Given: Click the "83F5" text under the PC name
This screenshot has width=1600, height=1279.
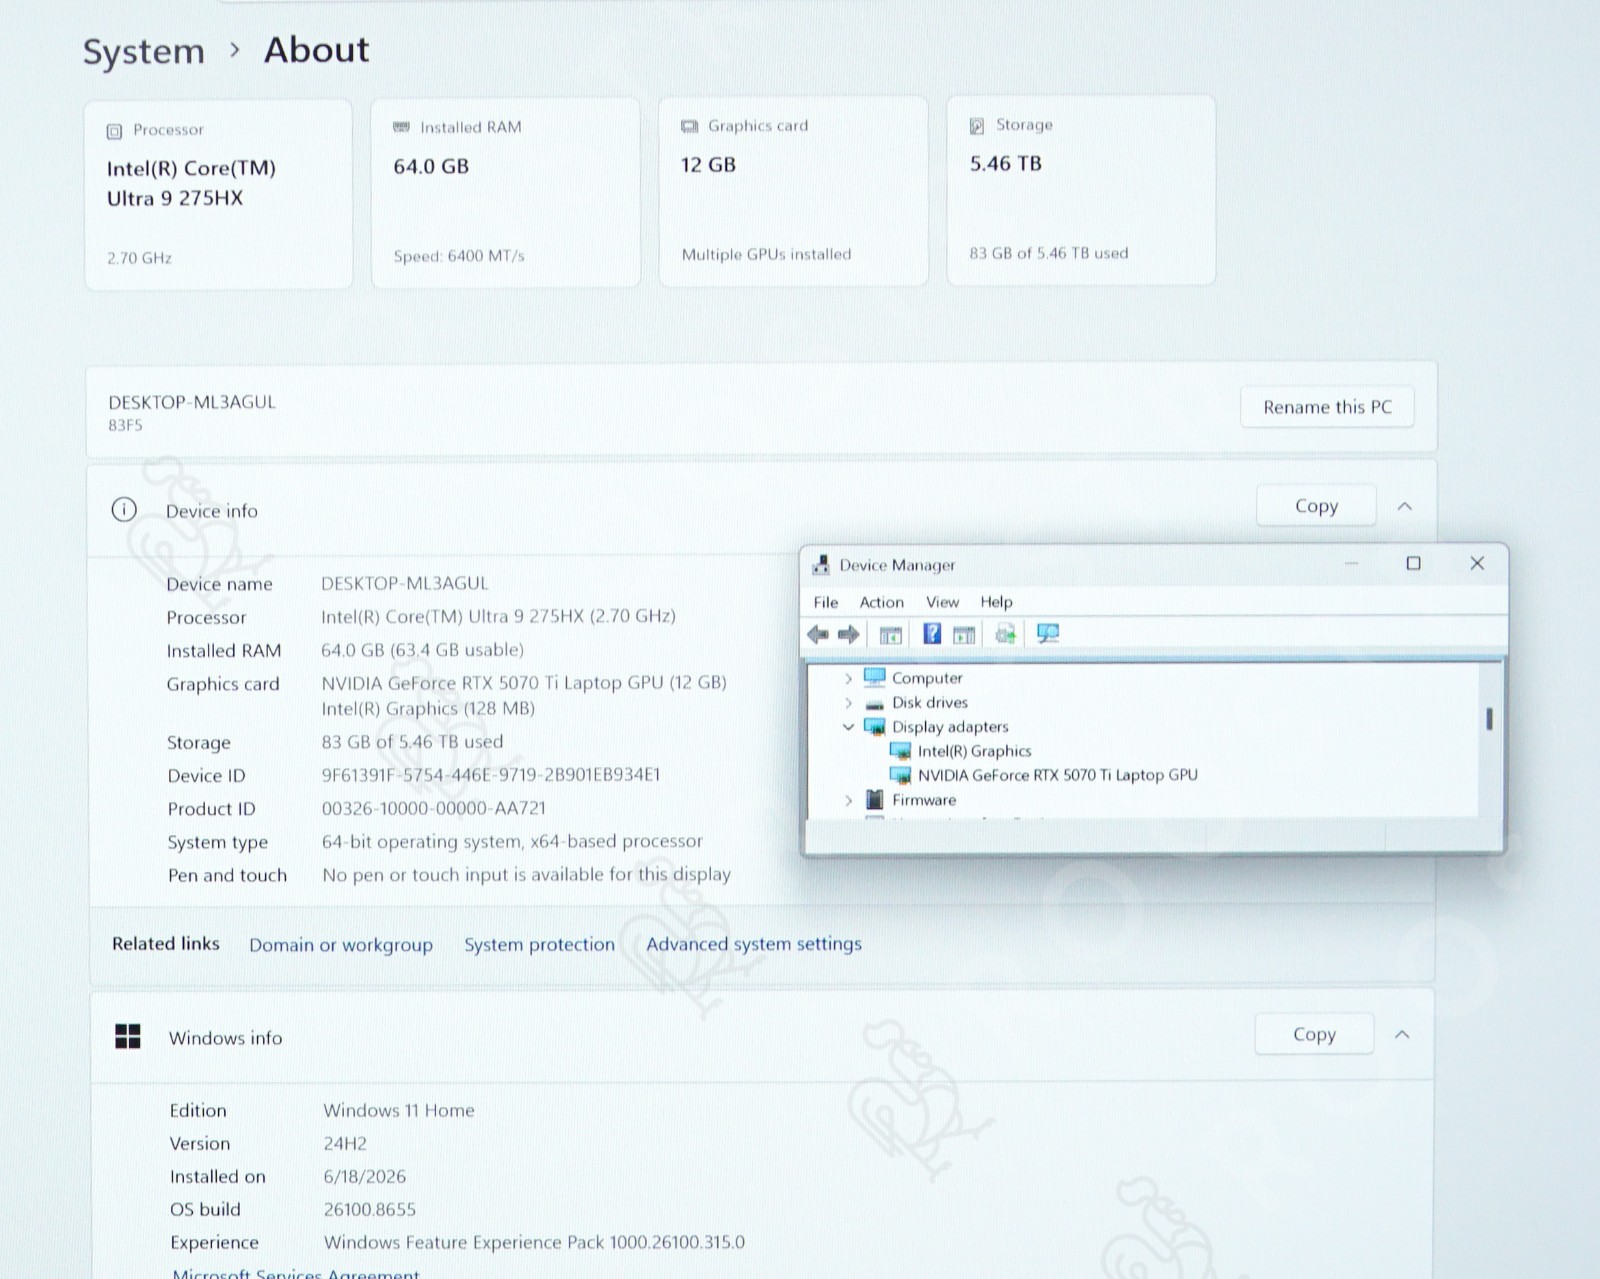Looking at the screenshot, I should tap(125, 425).
